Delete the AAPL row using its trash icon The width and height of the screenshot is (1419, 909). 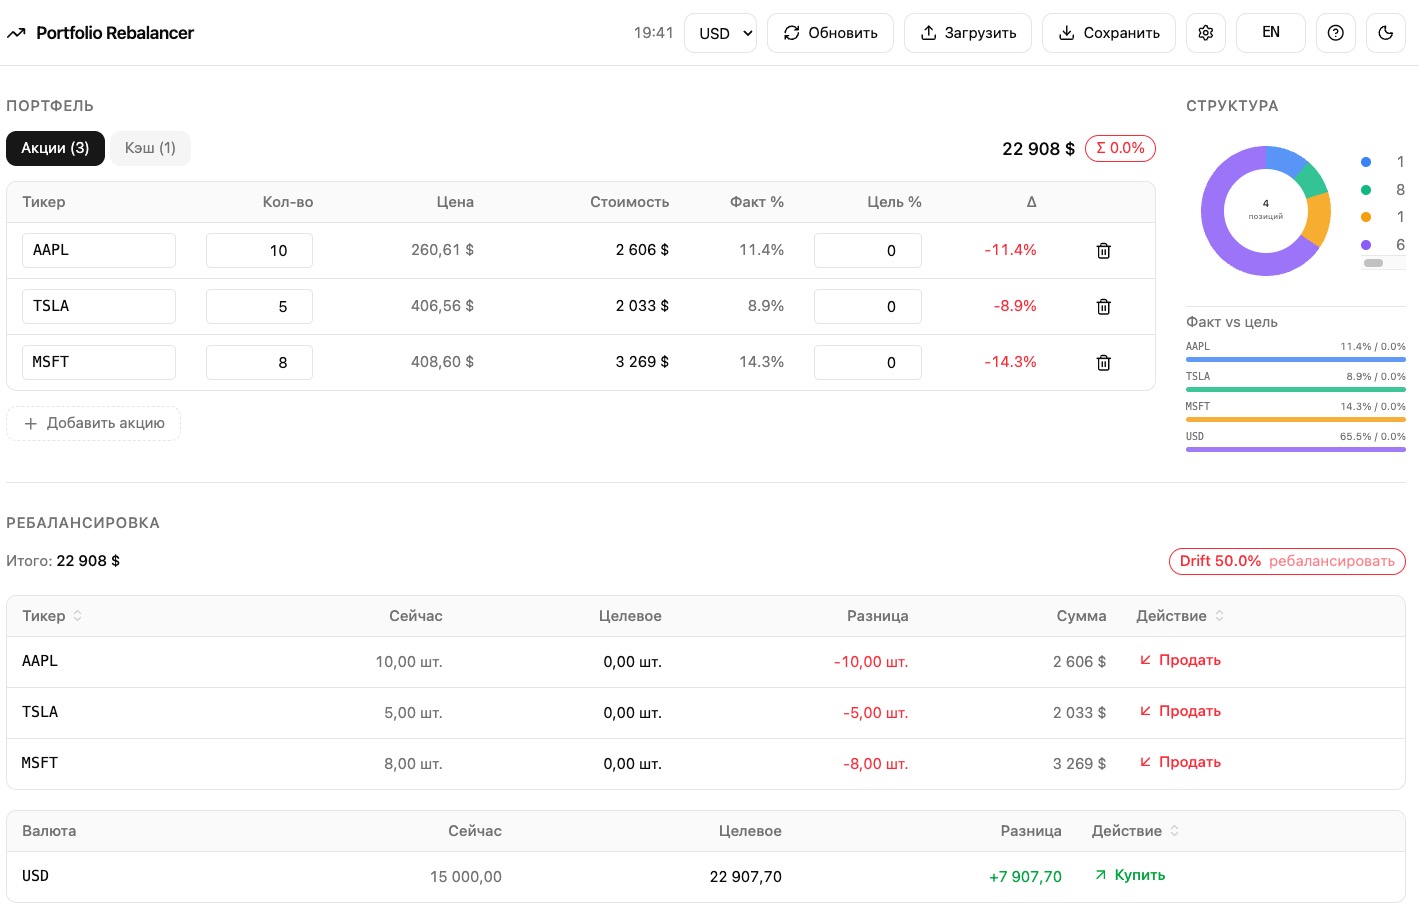tap(1103, 251)
